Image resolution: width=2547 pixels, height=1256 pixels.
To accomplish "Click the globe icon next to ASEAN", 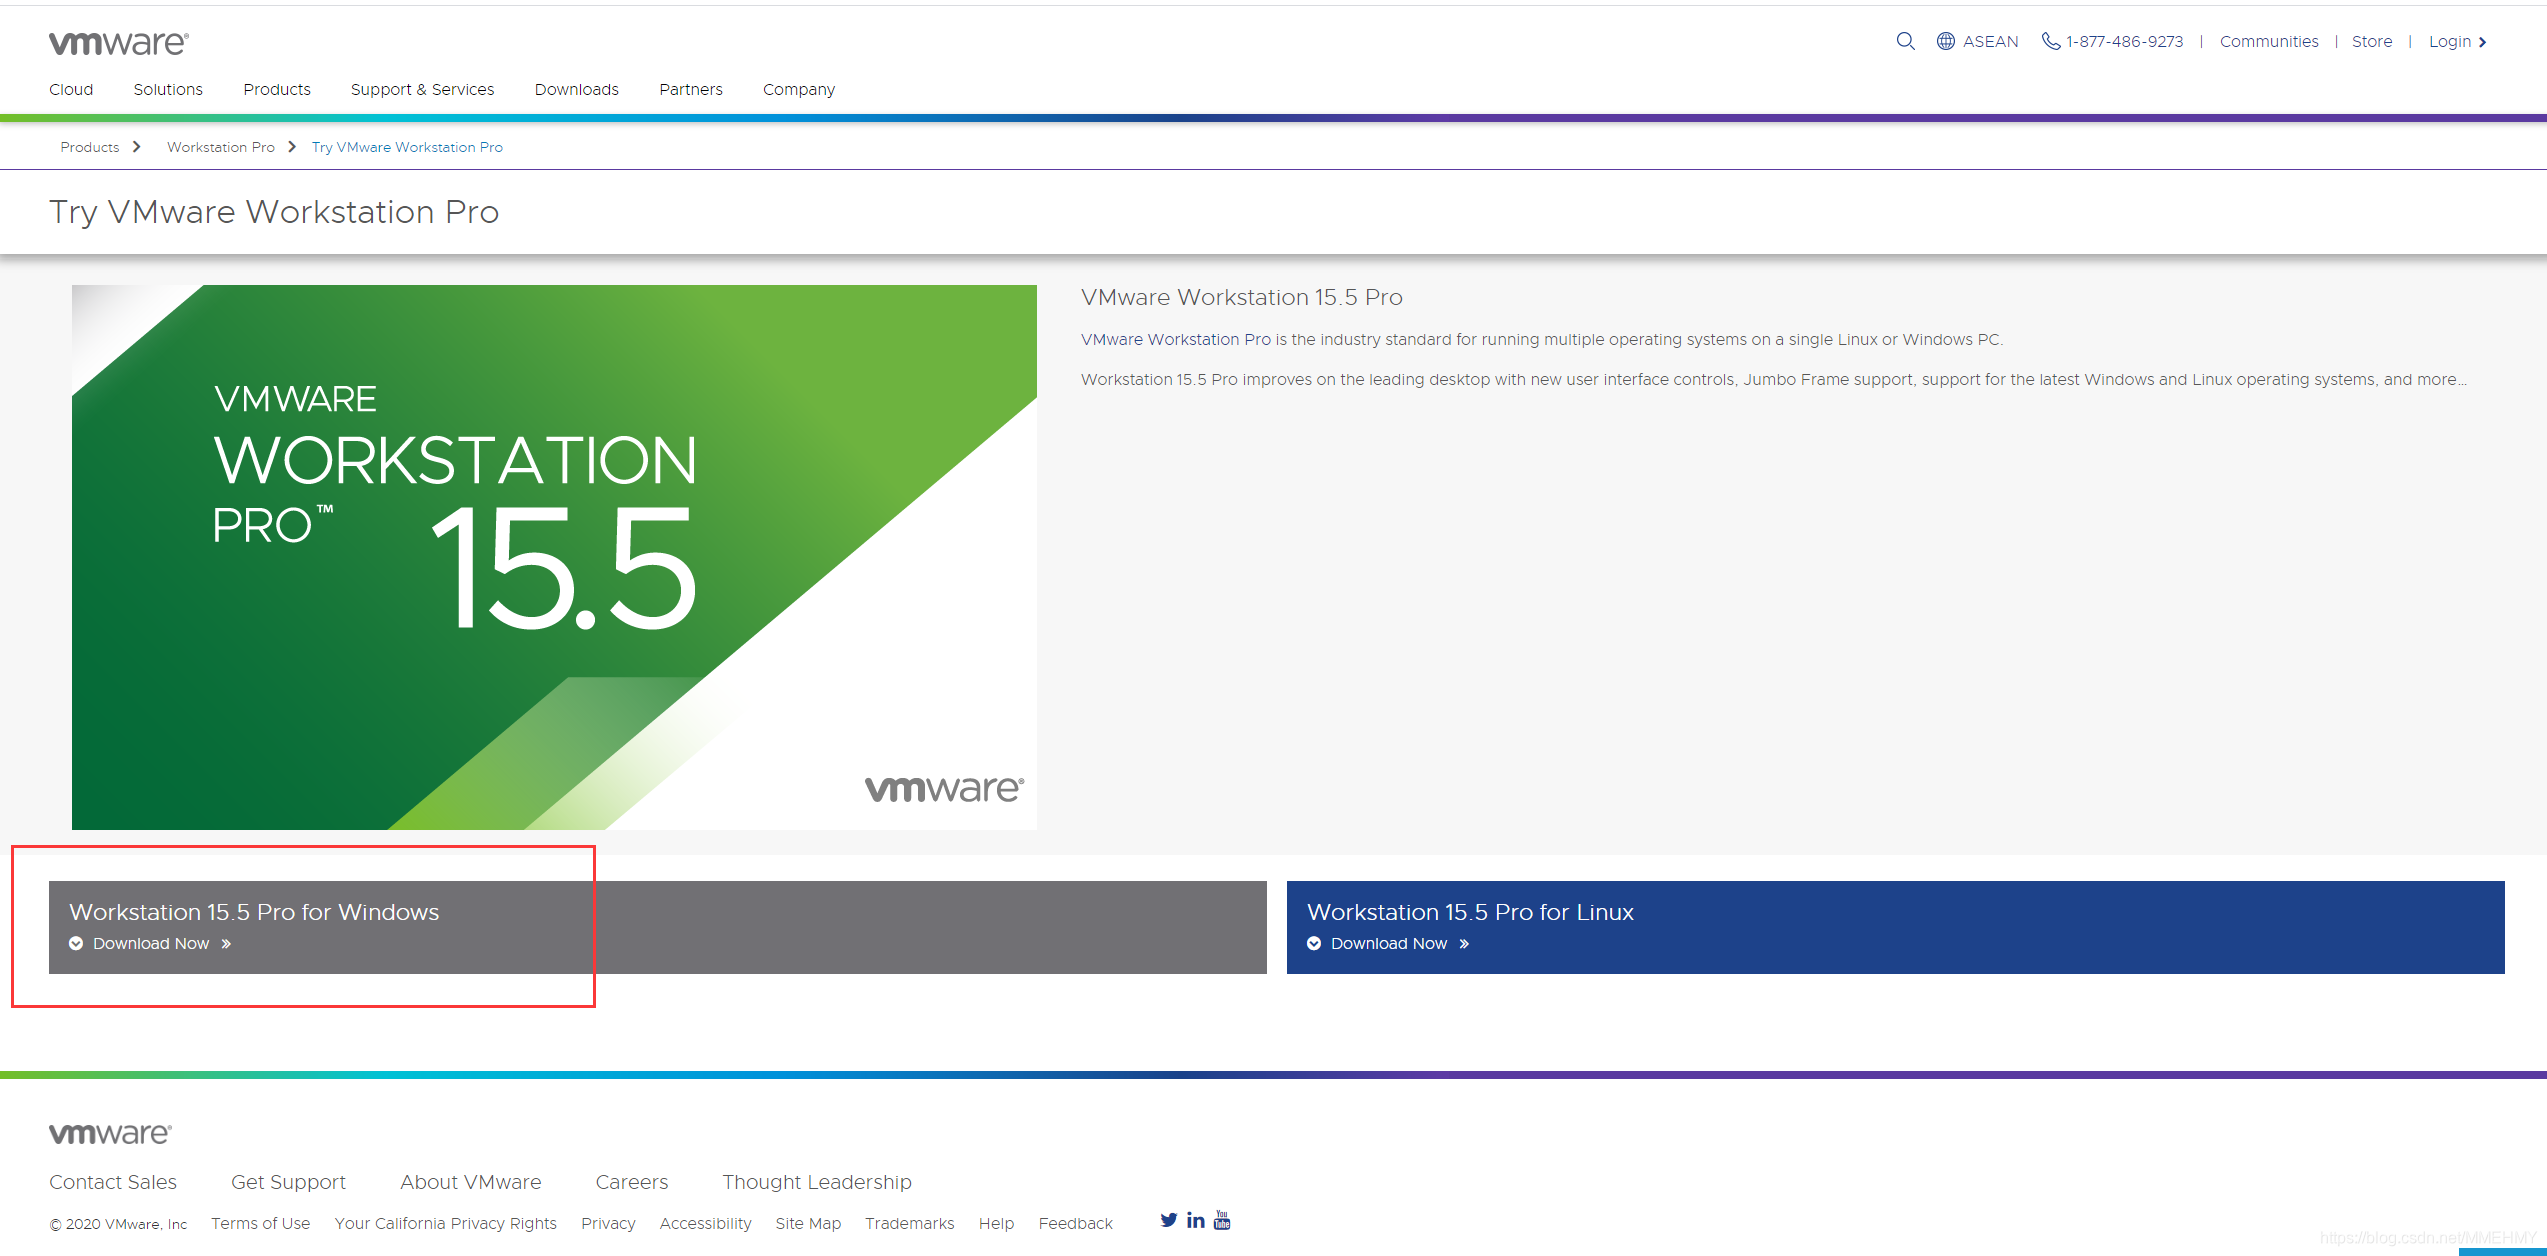I will [1944, 41].
